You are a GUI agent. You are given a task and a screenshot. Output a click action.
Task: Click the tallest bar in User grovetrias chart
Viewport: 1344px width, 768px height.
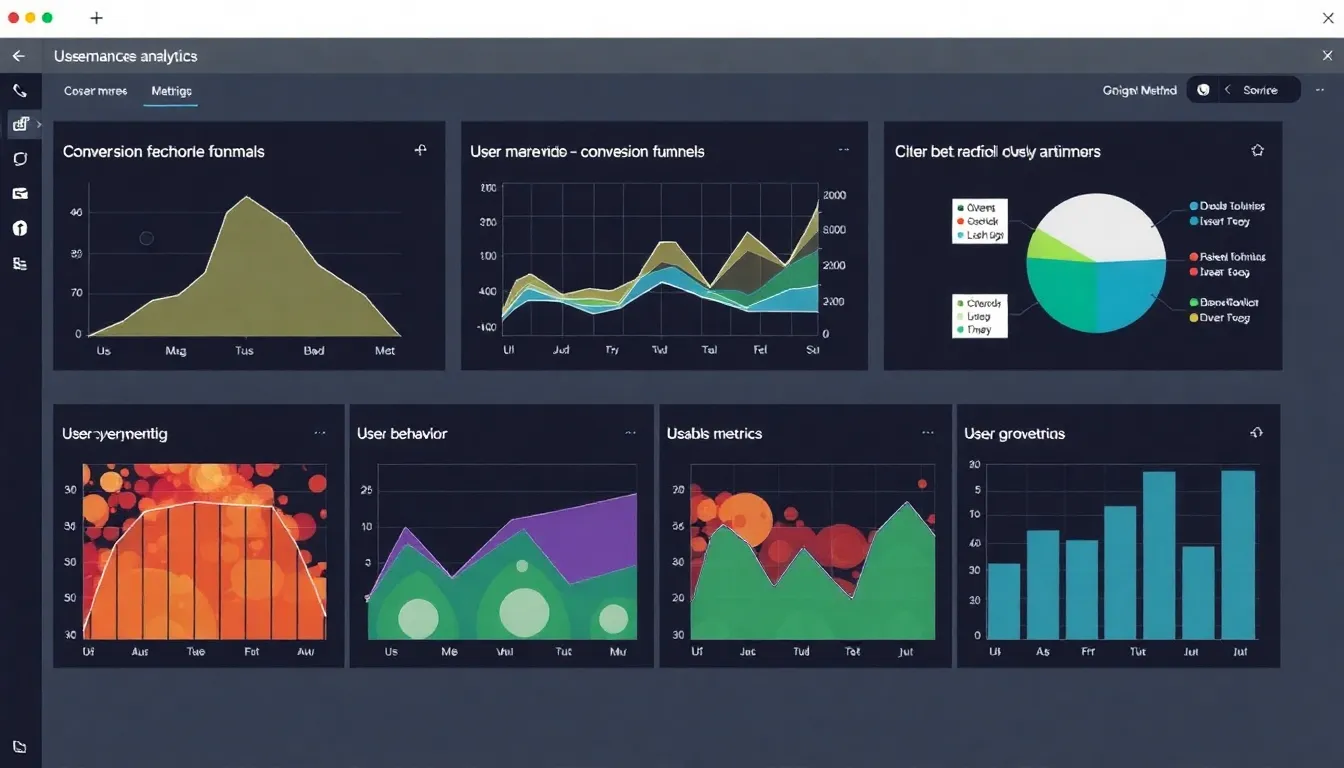[1237, 555]
